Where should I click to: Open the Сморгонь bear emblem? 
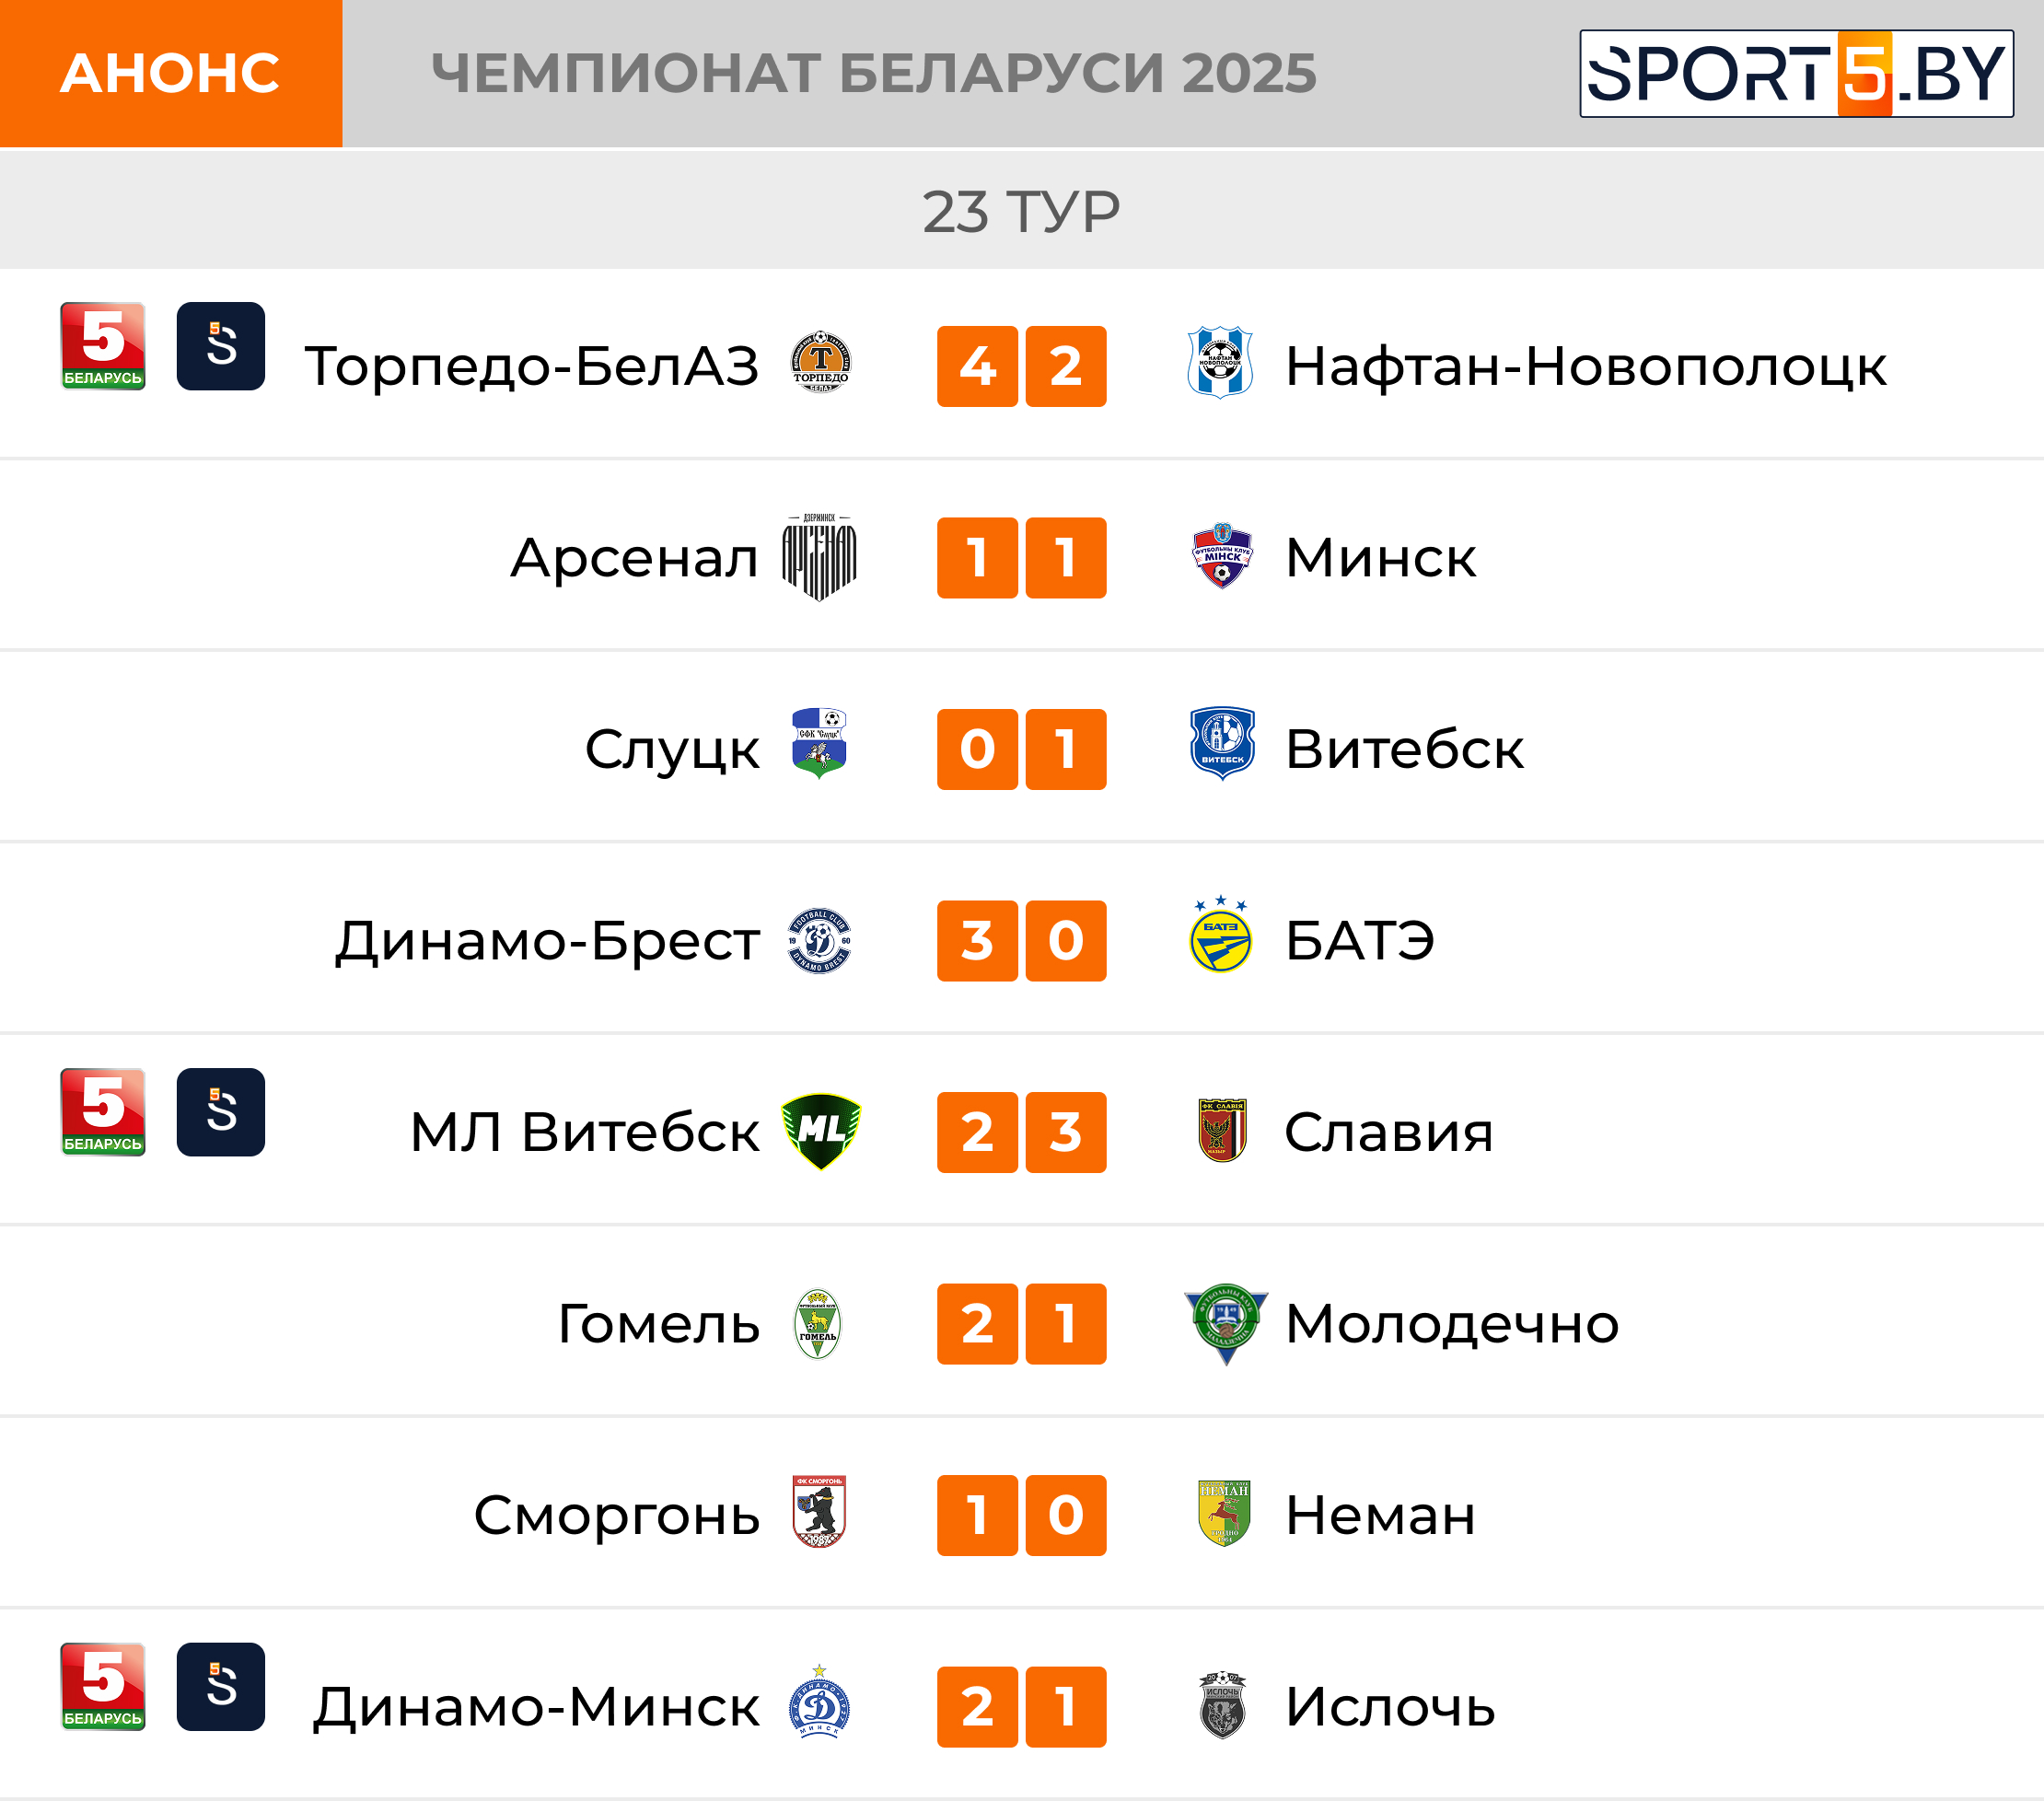pos(819,1511)
